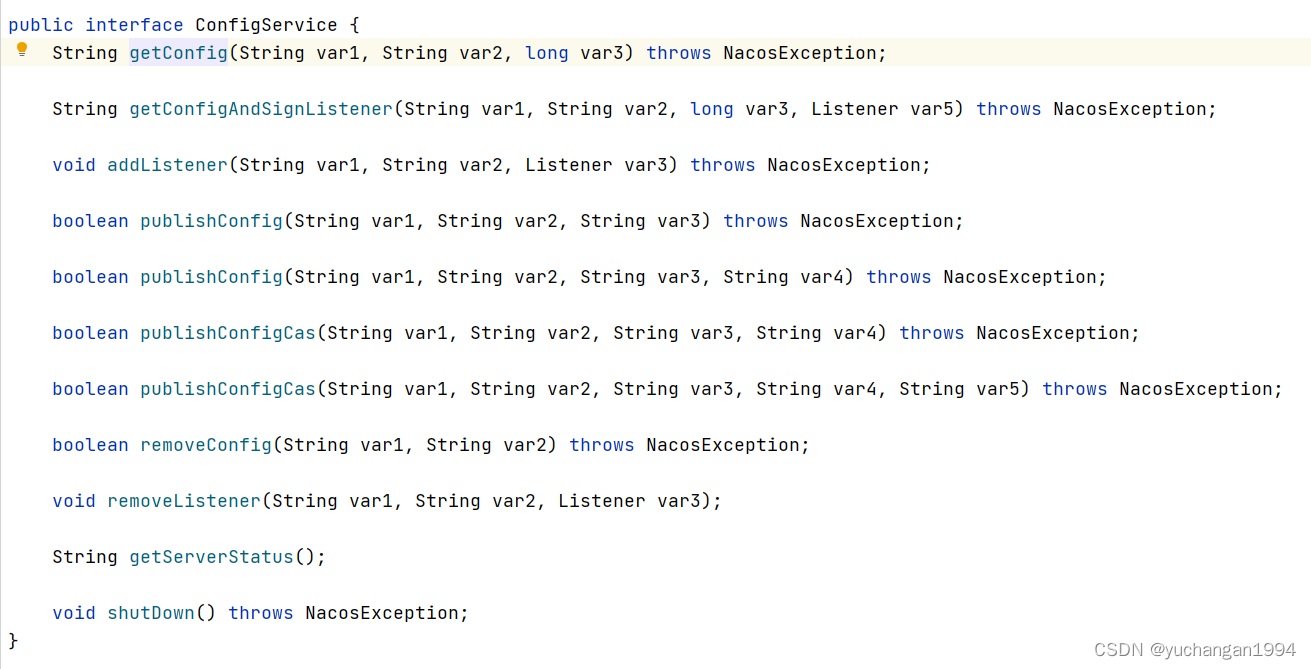
Task: Click the 'public' keyword in the declaration
Action: point(41,25)
